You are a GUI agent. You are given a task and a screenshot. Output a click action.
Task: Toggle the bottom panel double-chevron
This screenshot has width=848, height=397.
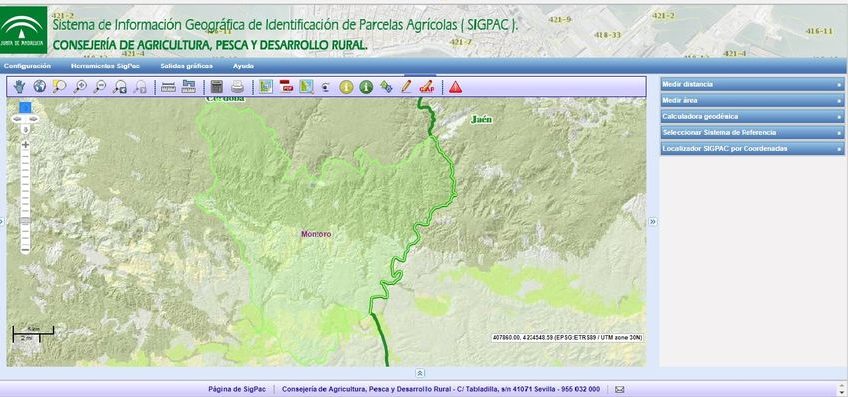(420, 373)
